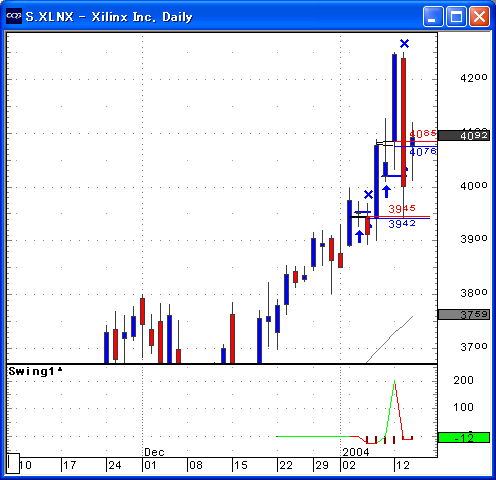Click the blue X marker above highest candle

[404, 43]
